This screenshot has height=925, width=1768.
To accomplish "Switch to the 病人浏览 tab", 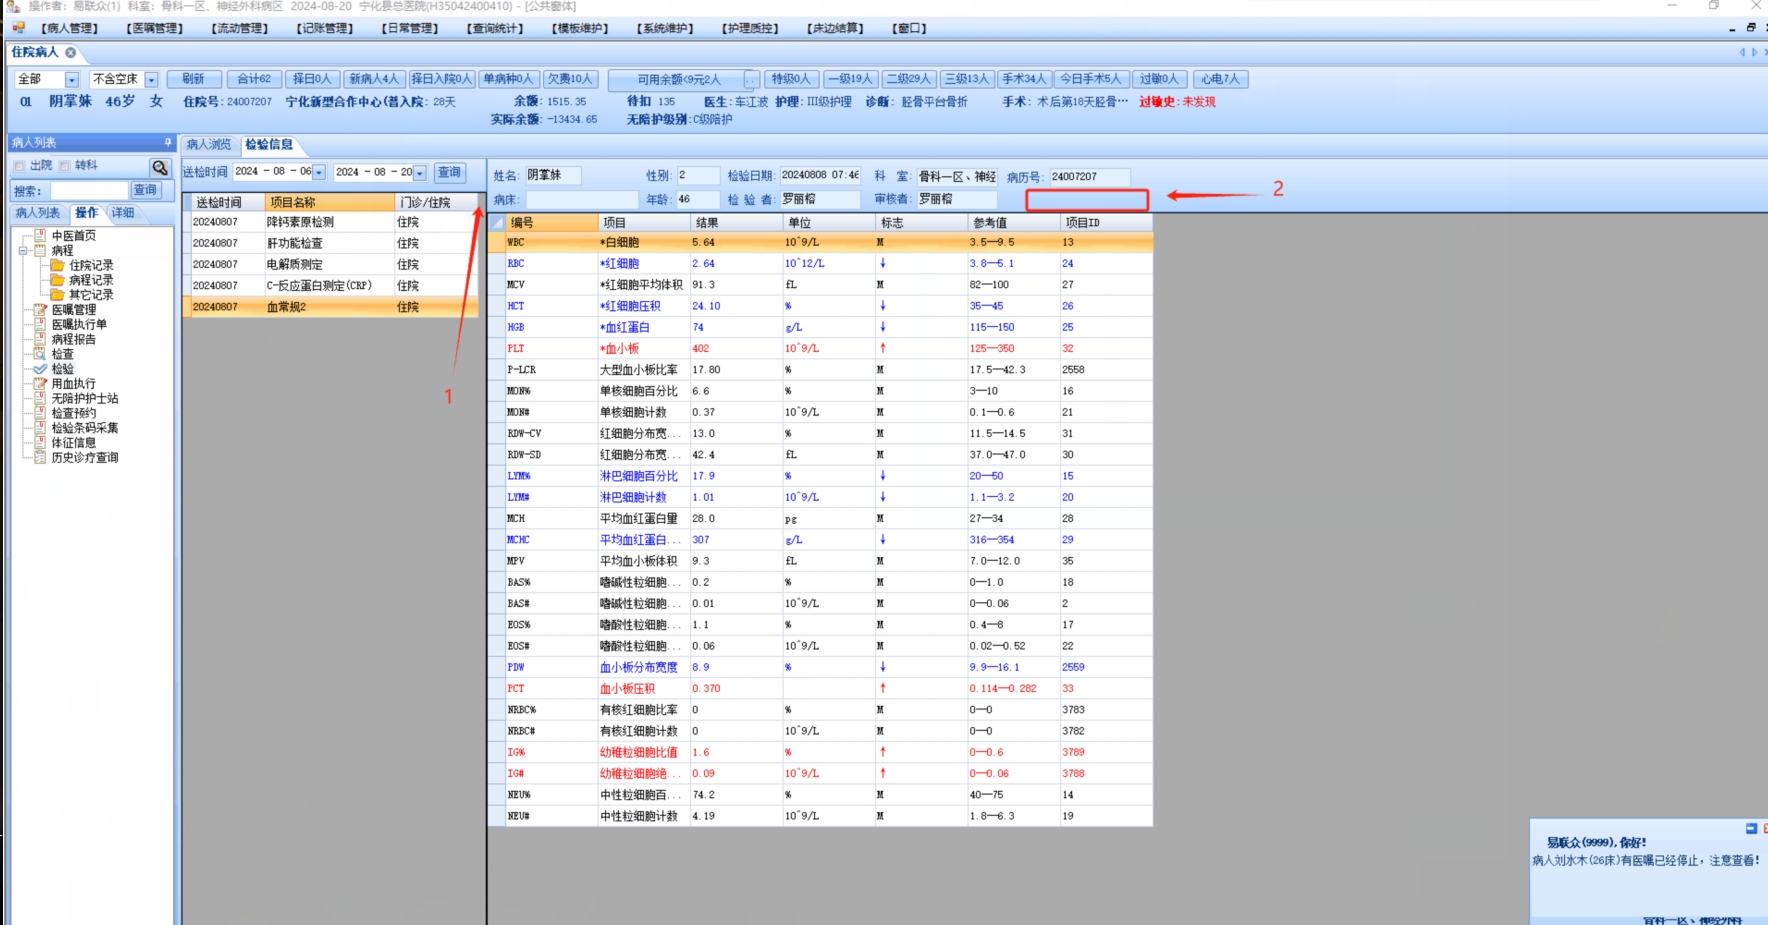I will click(209, 145).
